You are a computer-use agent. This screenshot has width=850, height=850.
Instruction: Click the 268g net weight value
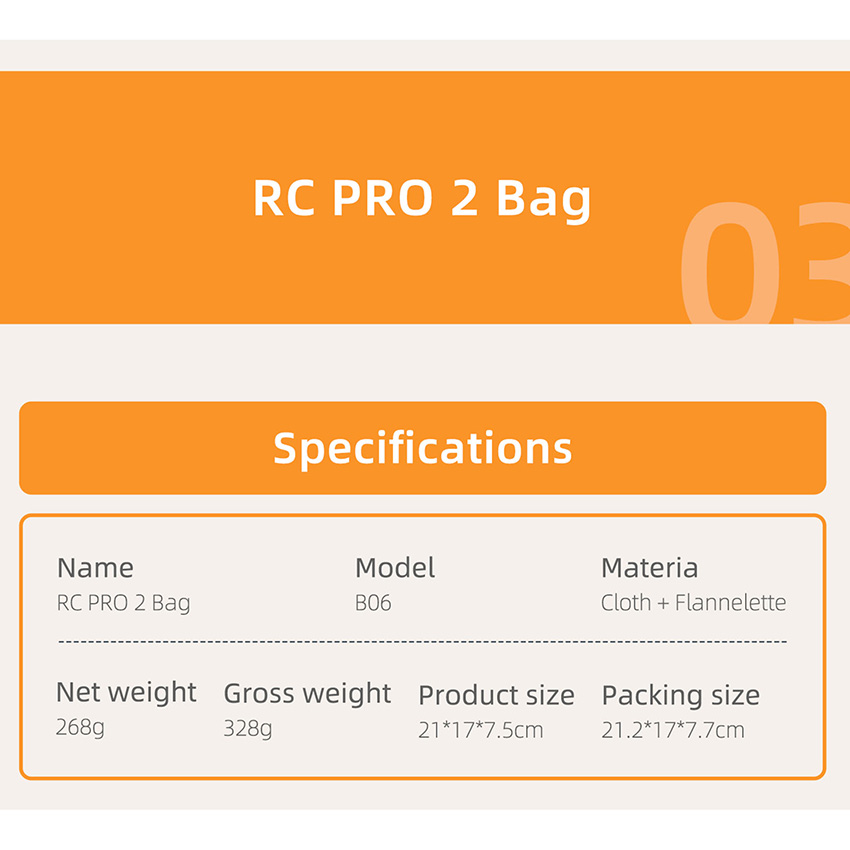click(x=80, y=727)
